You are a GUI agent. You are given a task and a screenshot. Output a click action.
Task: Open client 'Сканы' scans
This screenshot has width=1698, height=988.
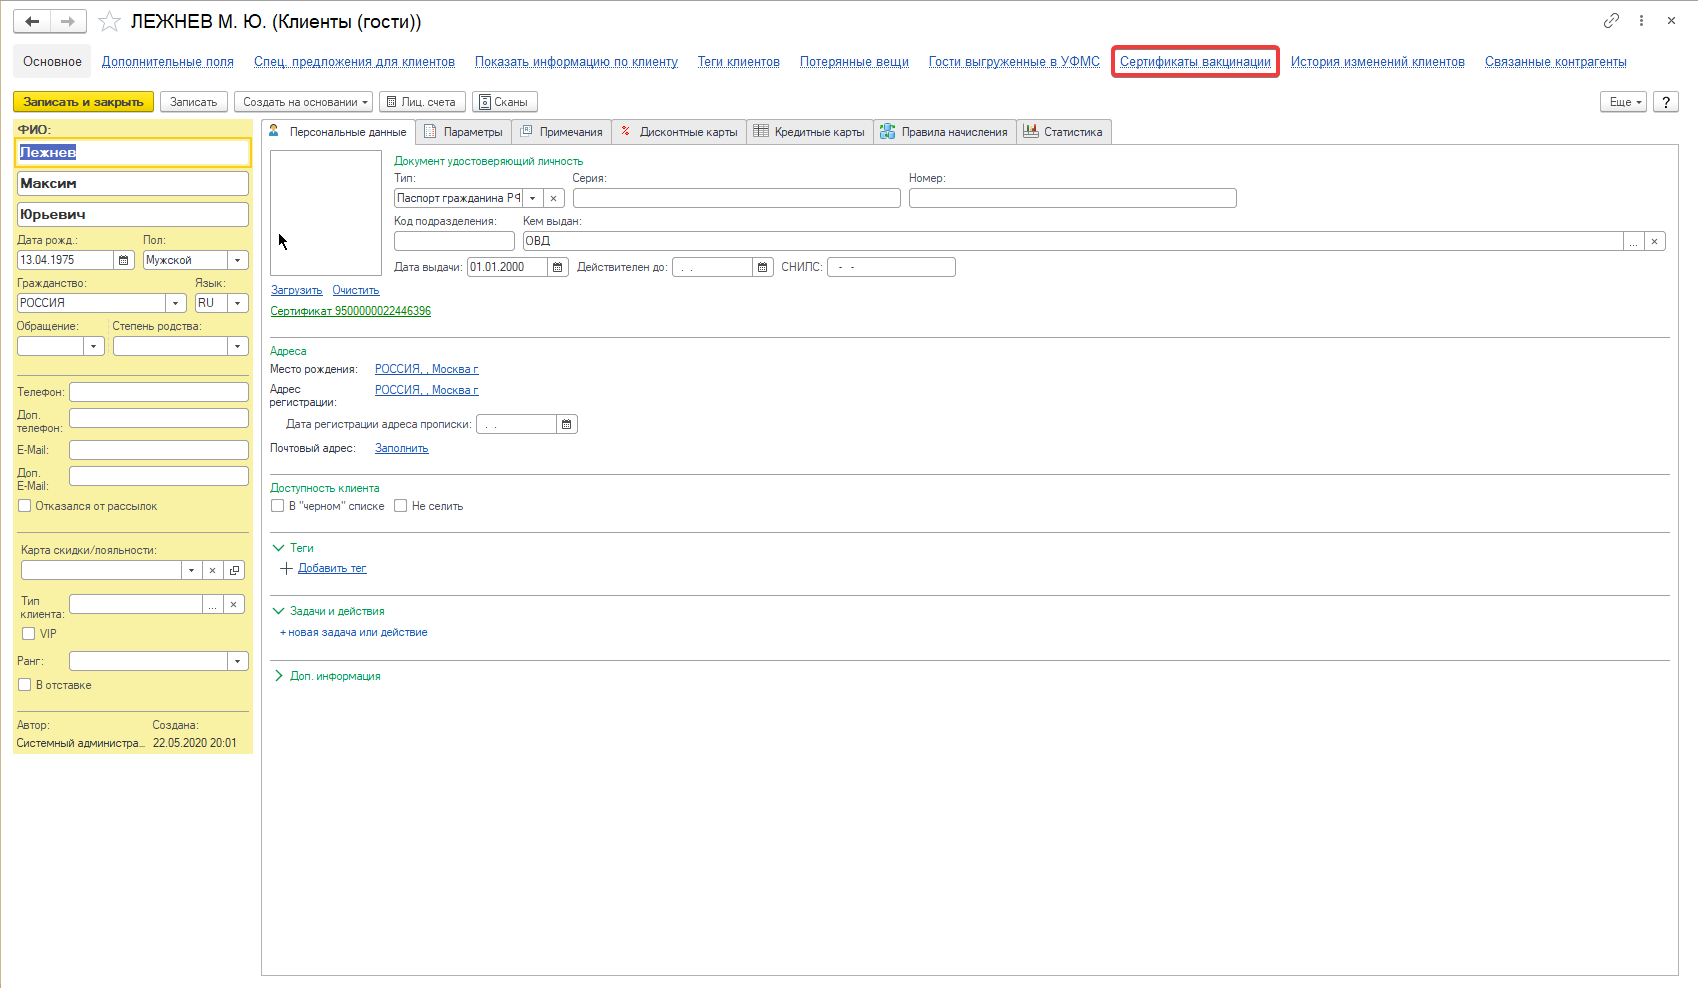point(505,102)
